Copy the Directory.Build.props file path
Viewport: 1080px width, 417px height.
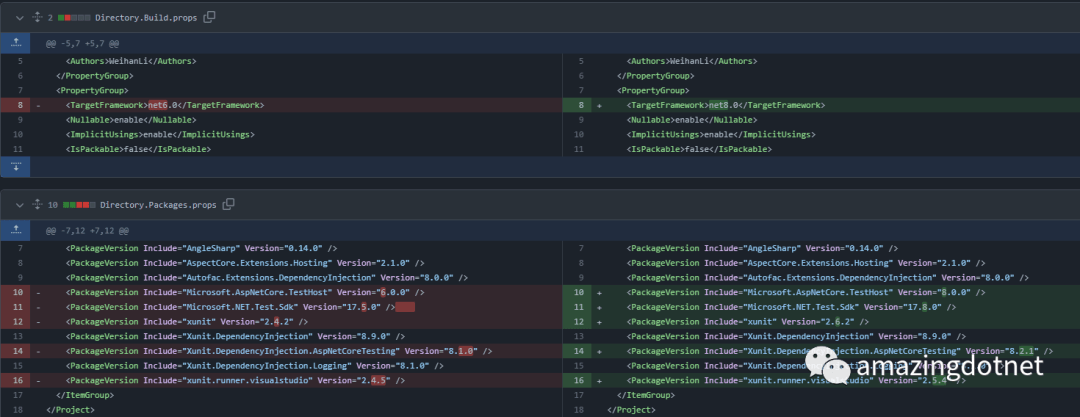pyautogui.click(x=209, y=17)
